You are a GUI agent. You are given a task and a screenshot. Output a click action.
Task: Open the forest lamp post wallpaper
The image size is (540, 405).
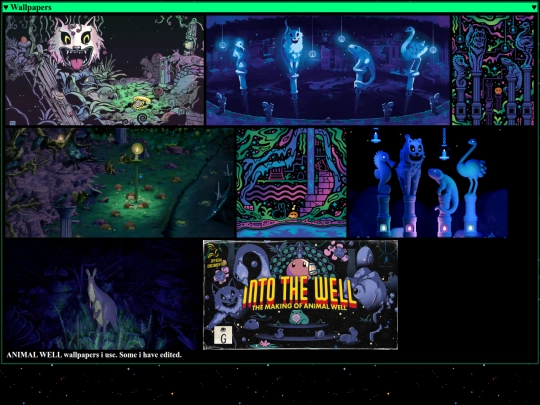[x=120, y=183]
